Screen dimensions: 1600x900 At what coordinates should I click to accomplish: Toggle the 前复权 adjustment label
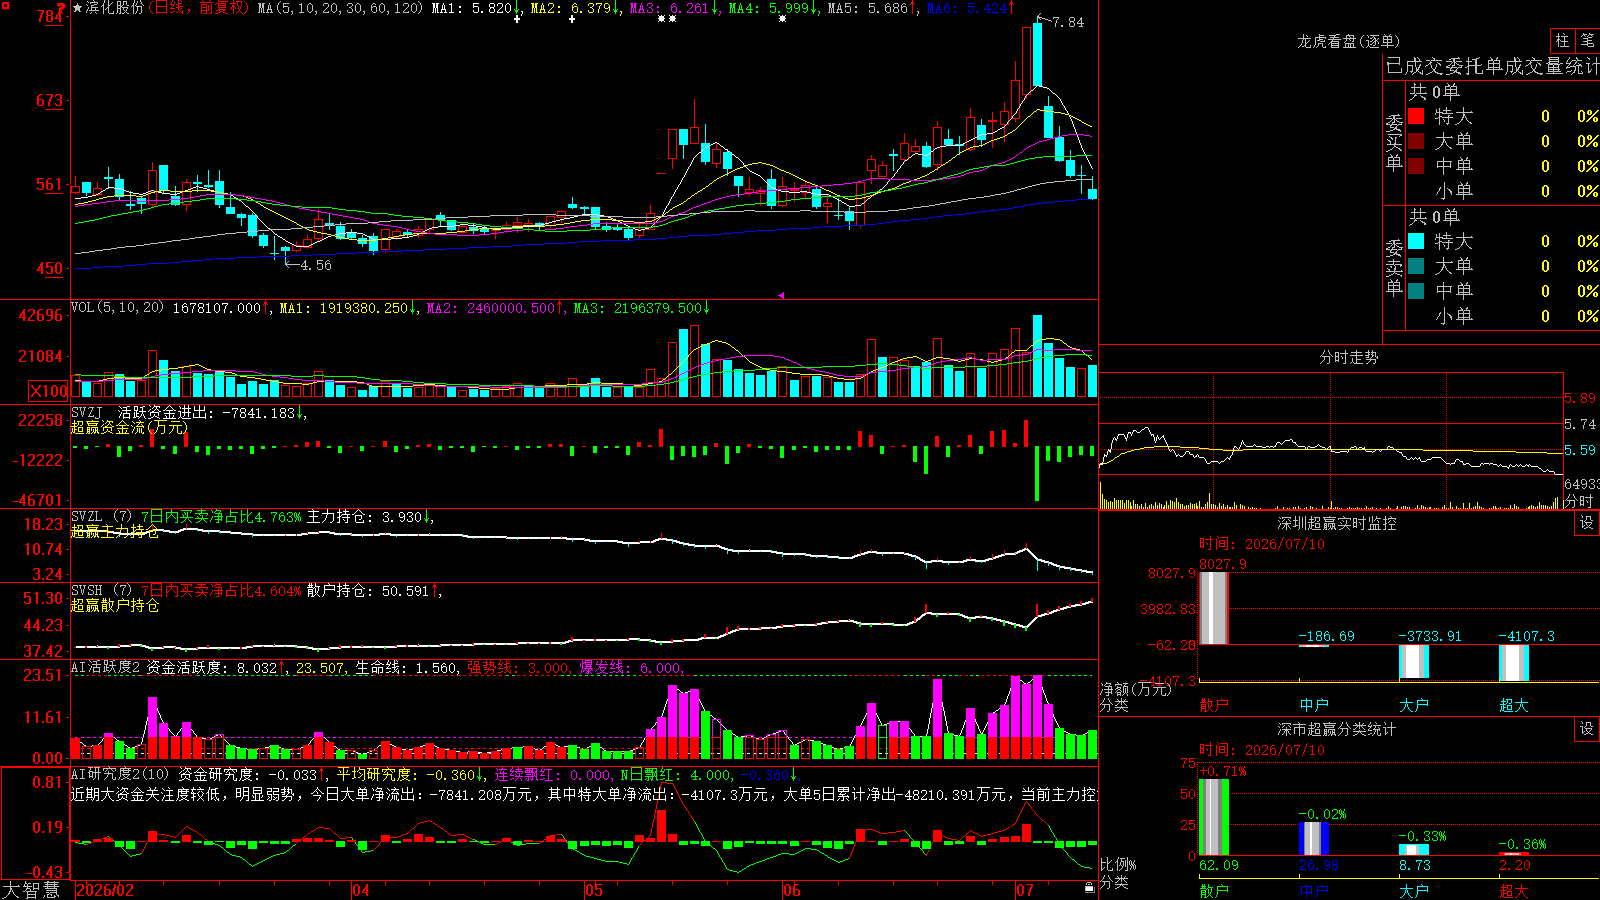[220, 8]
